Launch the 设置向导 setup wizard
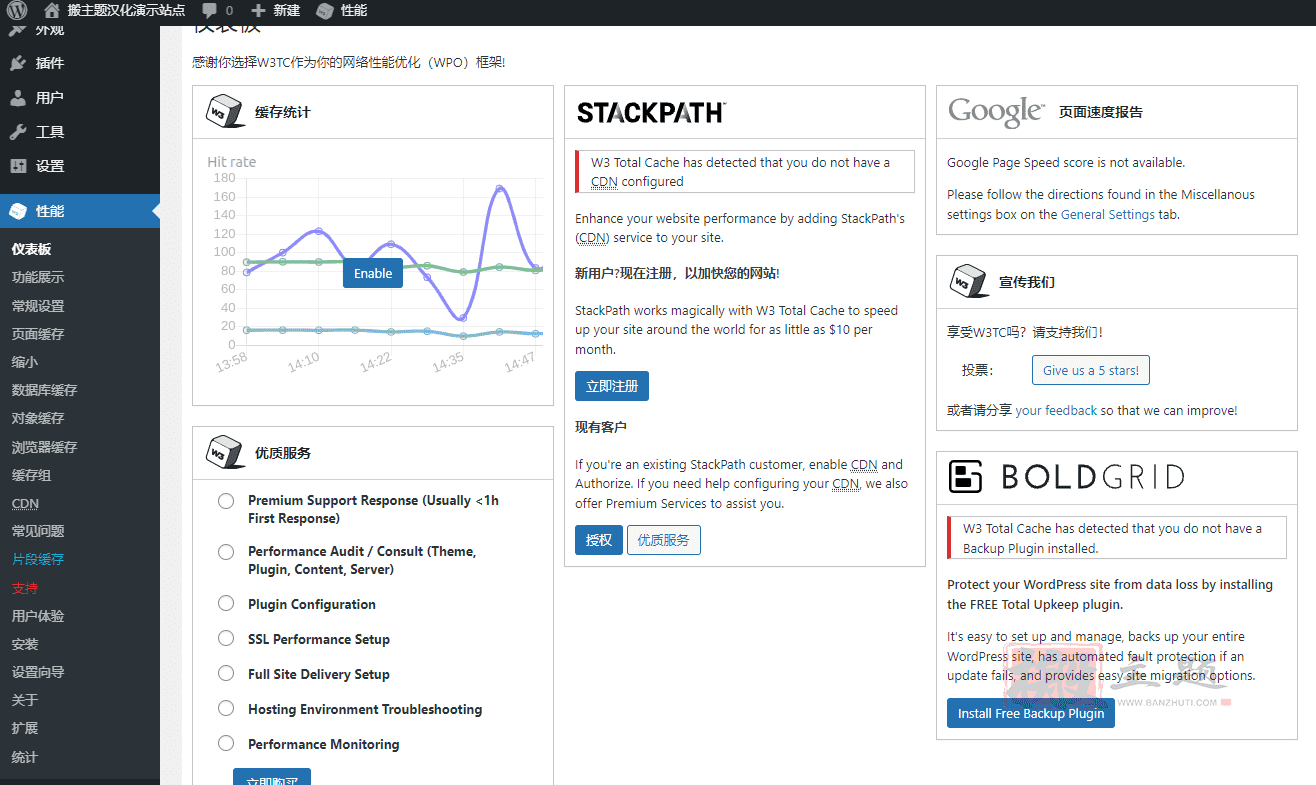 [38, 672]
